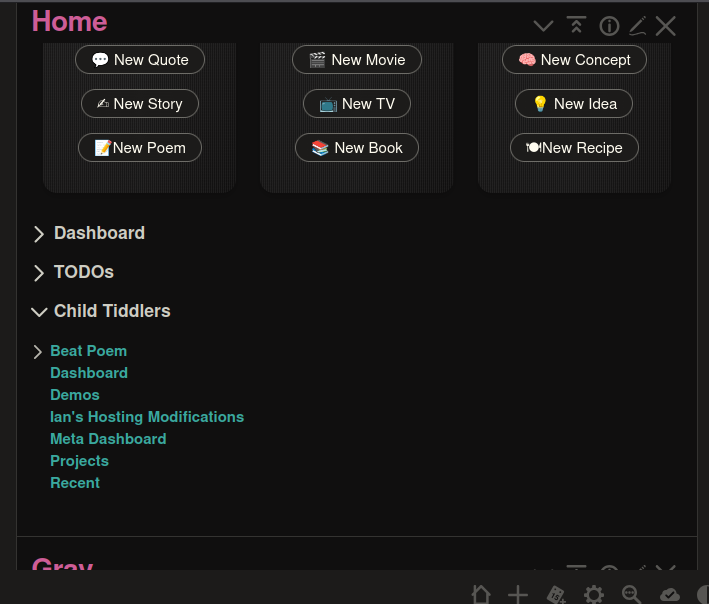
Task: Close the Home tiddler
Action: coord(666,26)
